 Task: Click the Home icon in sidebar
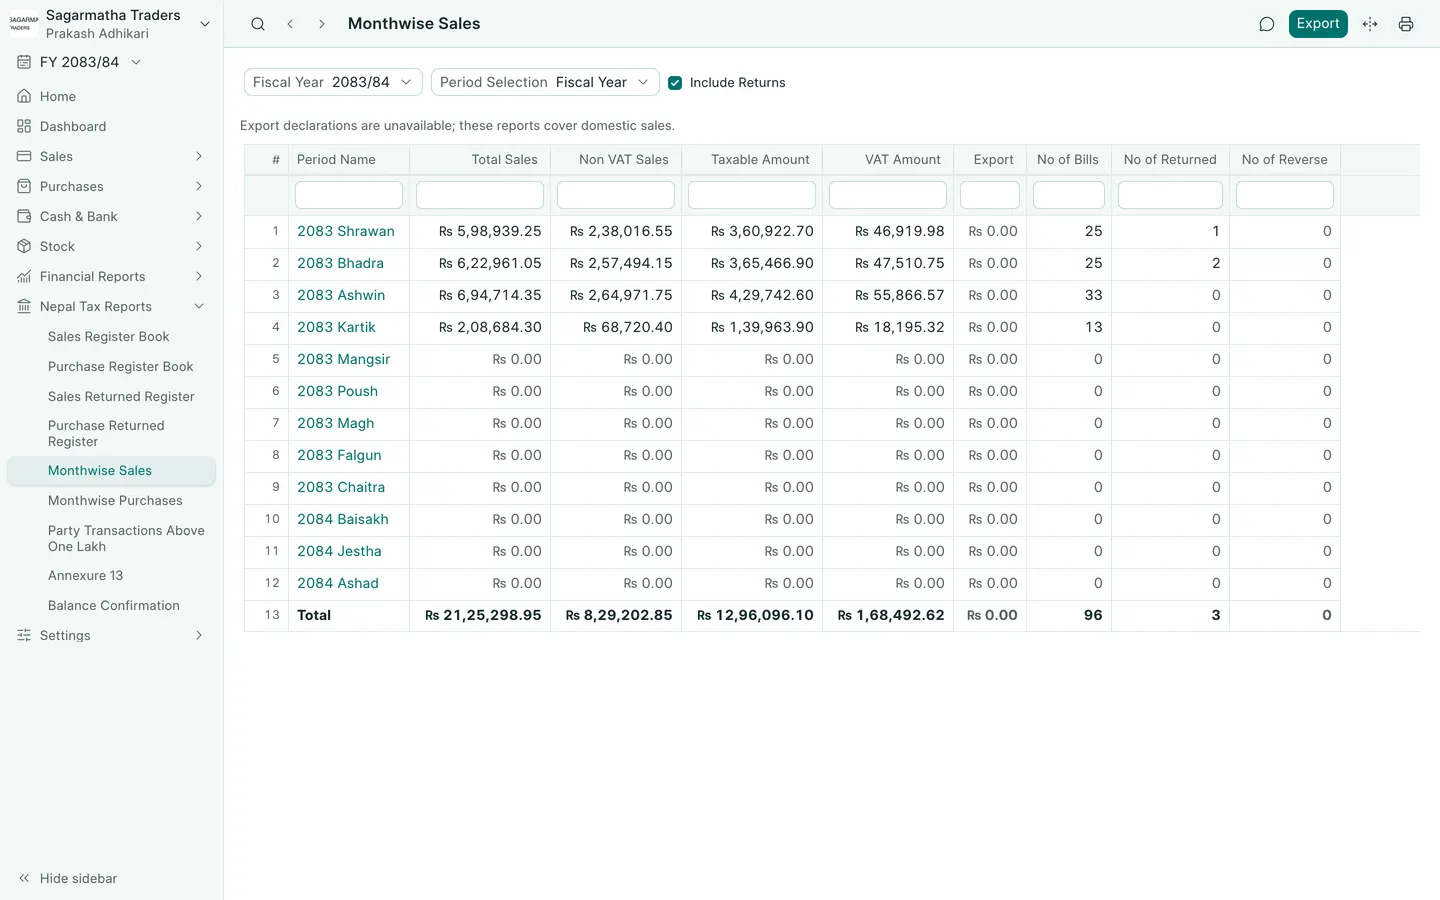pyautogui.click(x=24, y=96)
